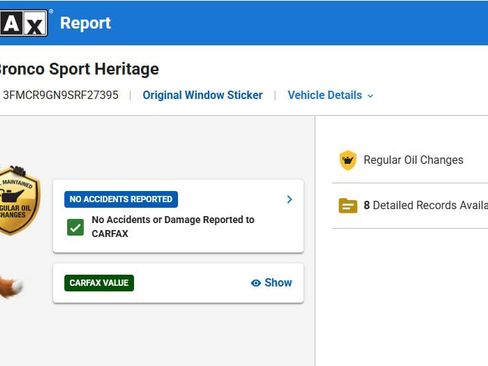Expand the Vehicle Details dropdown
The height and width of the screenshot is (366, 488).
pos(330,95)
